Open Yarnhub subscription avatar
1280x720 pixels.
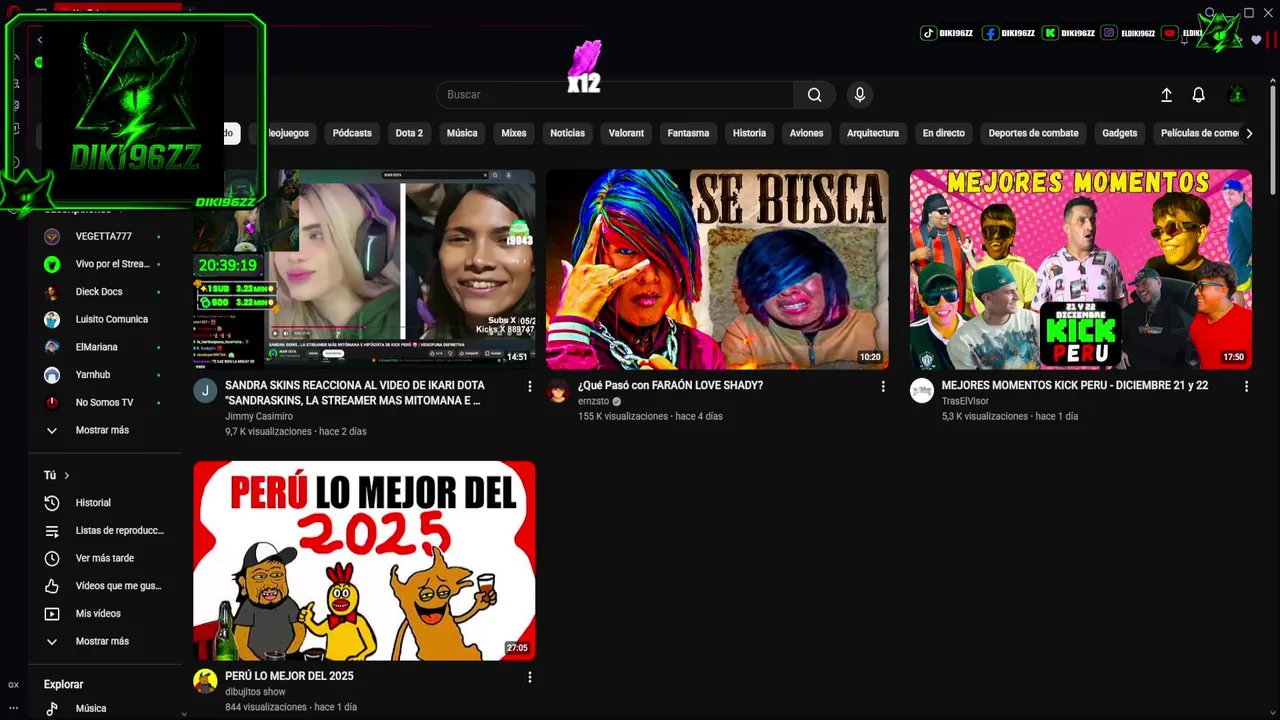[52, 375]
